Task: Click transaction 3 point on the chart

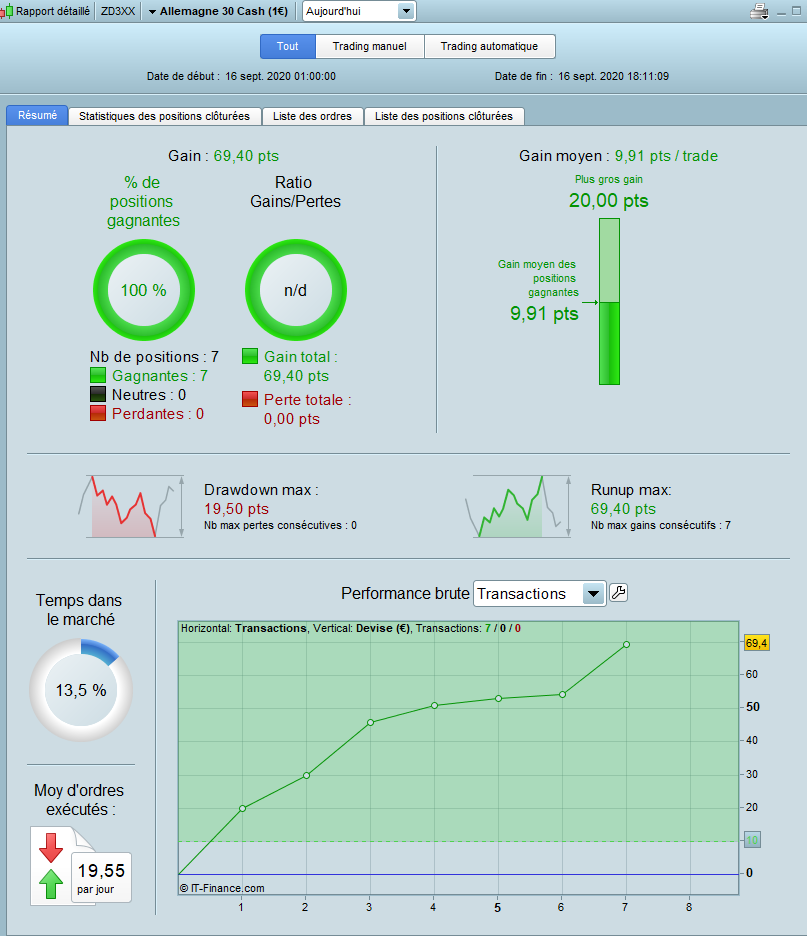Action: 371,722
